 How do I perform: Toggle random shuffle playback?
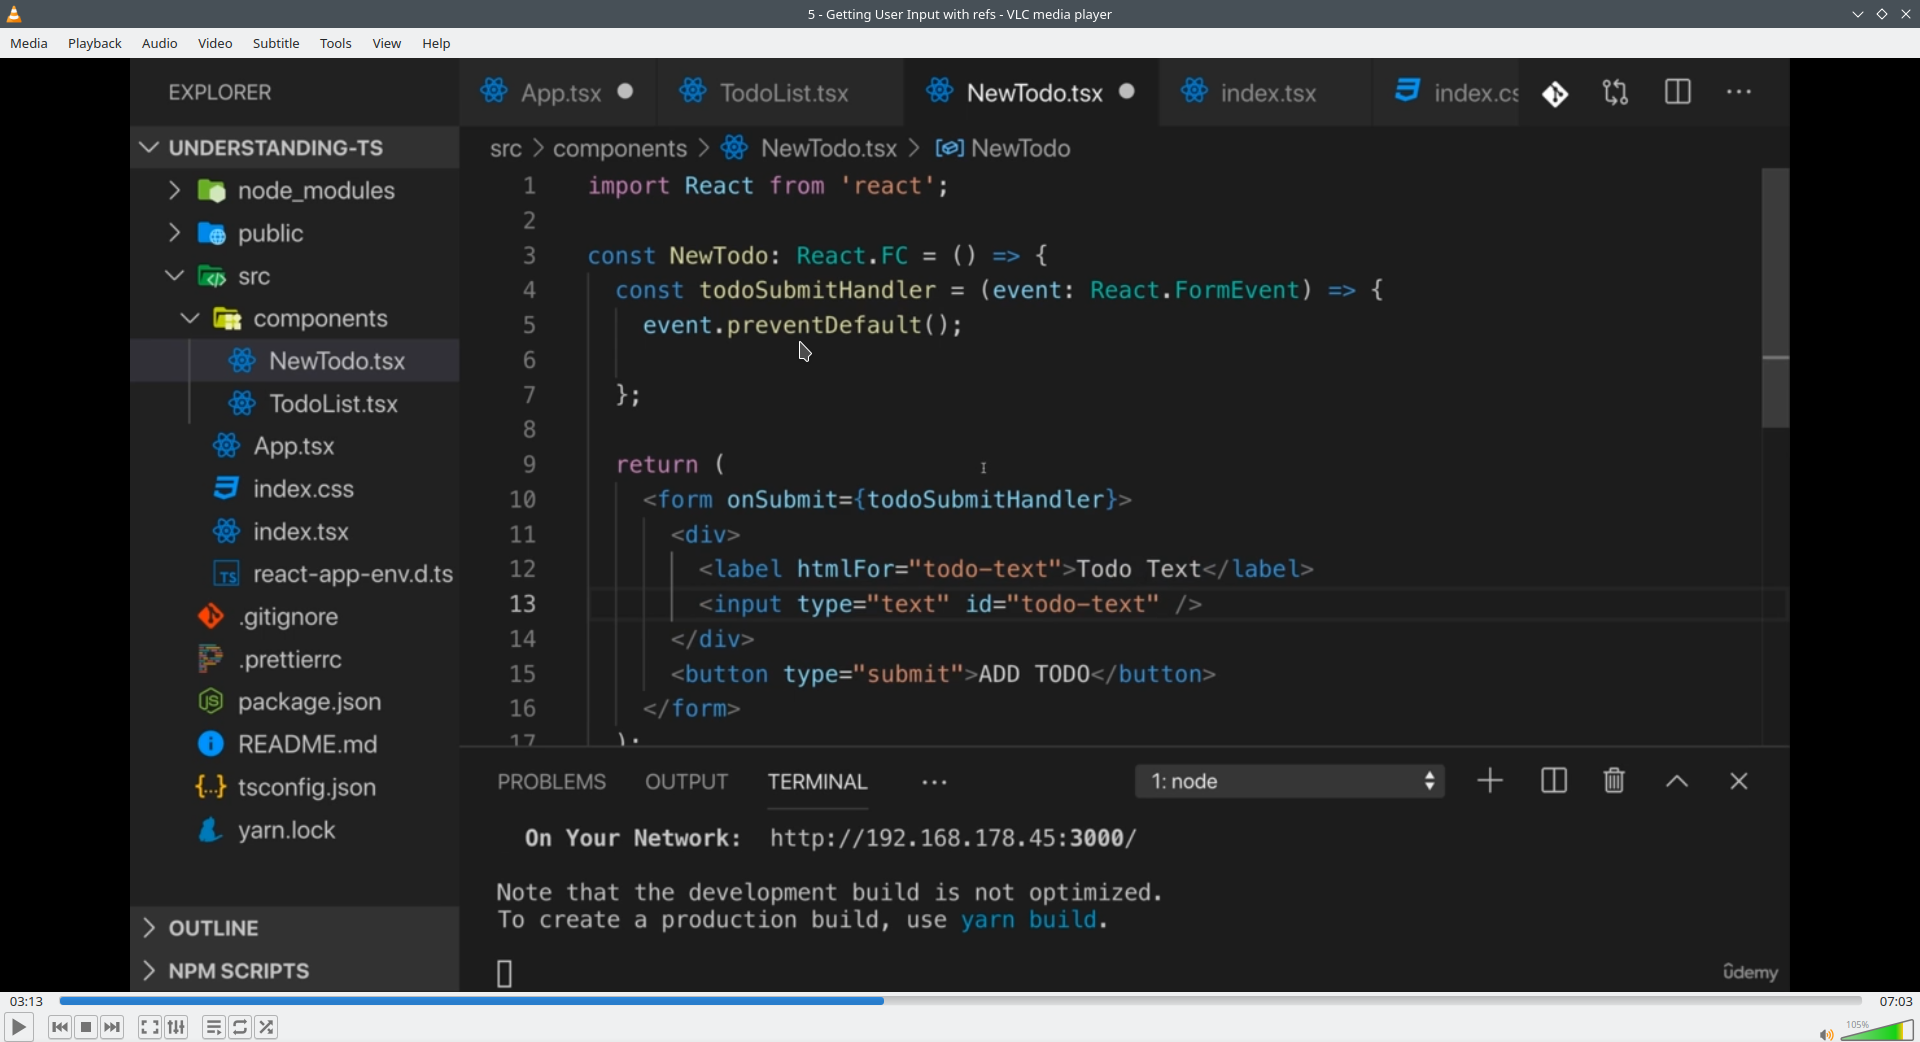pyautogui.click(x=267, y=1027)
